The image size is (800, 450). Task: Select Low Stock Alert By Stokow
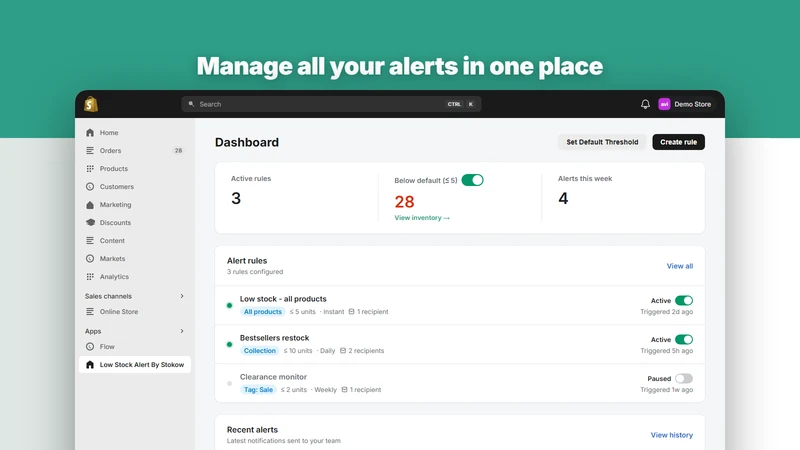[x=135, y=365]
